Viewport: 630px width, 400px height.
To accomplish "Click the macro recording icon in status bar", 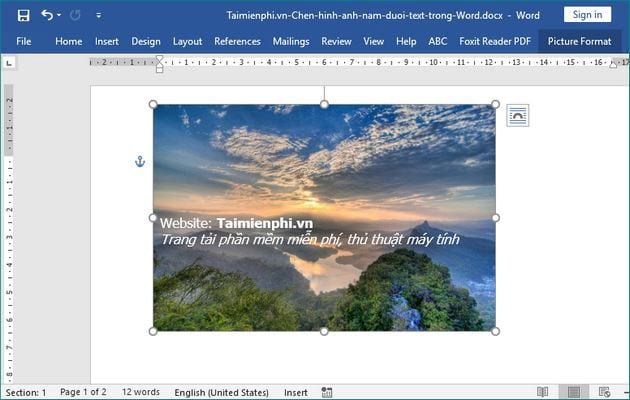I will click(x=327, y=392).
